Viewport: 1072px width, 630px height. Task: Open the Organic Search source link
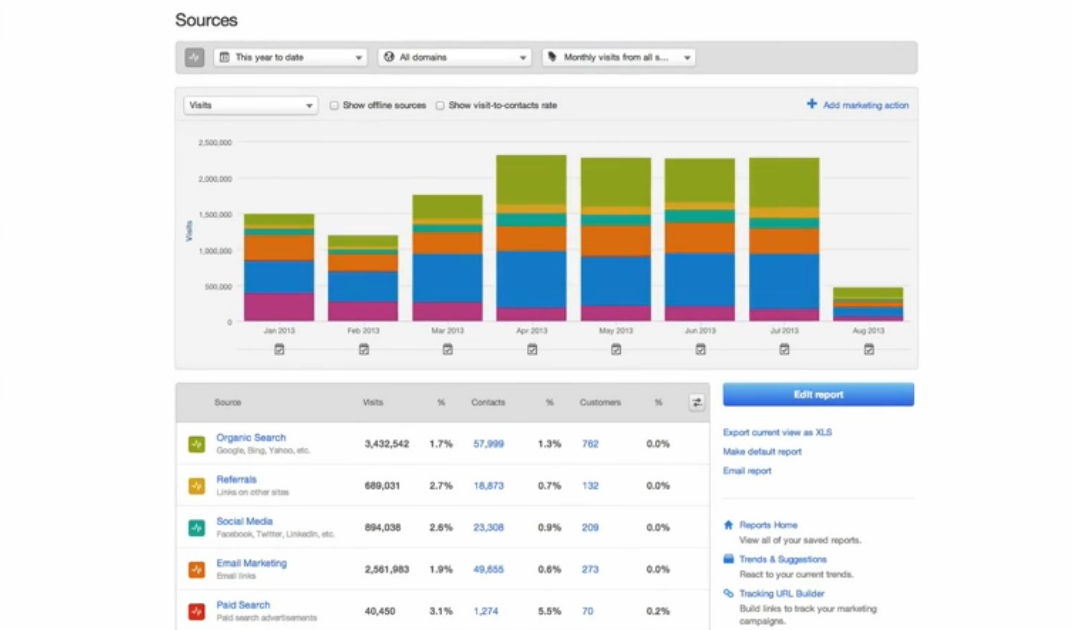click(x=251, y=437)
